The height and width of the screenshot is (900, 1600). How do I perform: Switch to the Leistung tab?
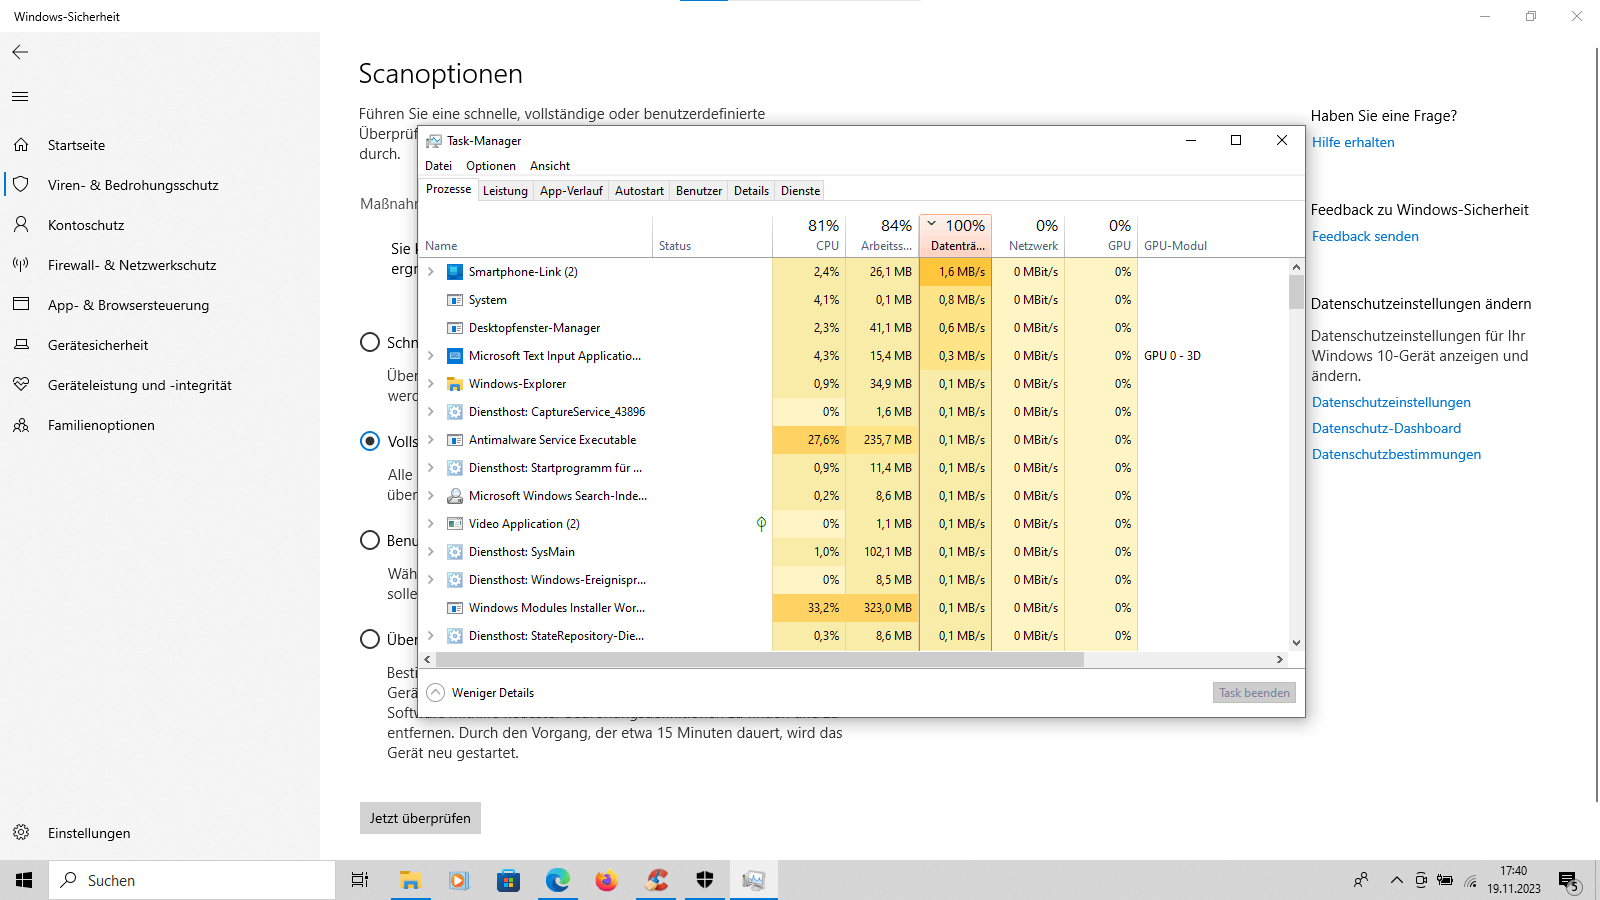coord(505,191)
